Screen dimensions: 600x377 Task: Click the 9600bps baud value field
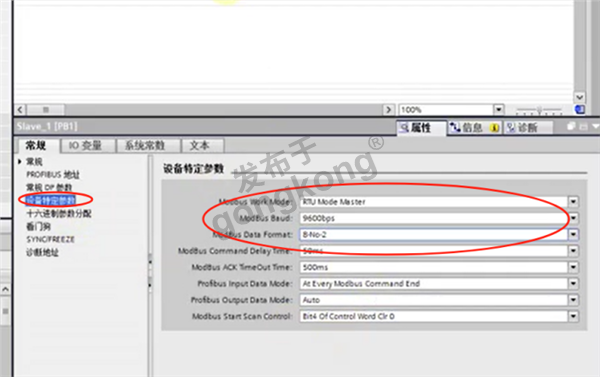coord(434,218)
